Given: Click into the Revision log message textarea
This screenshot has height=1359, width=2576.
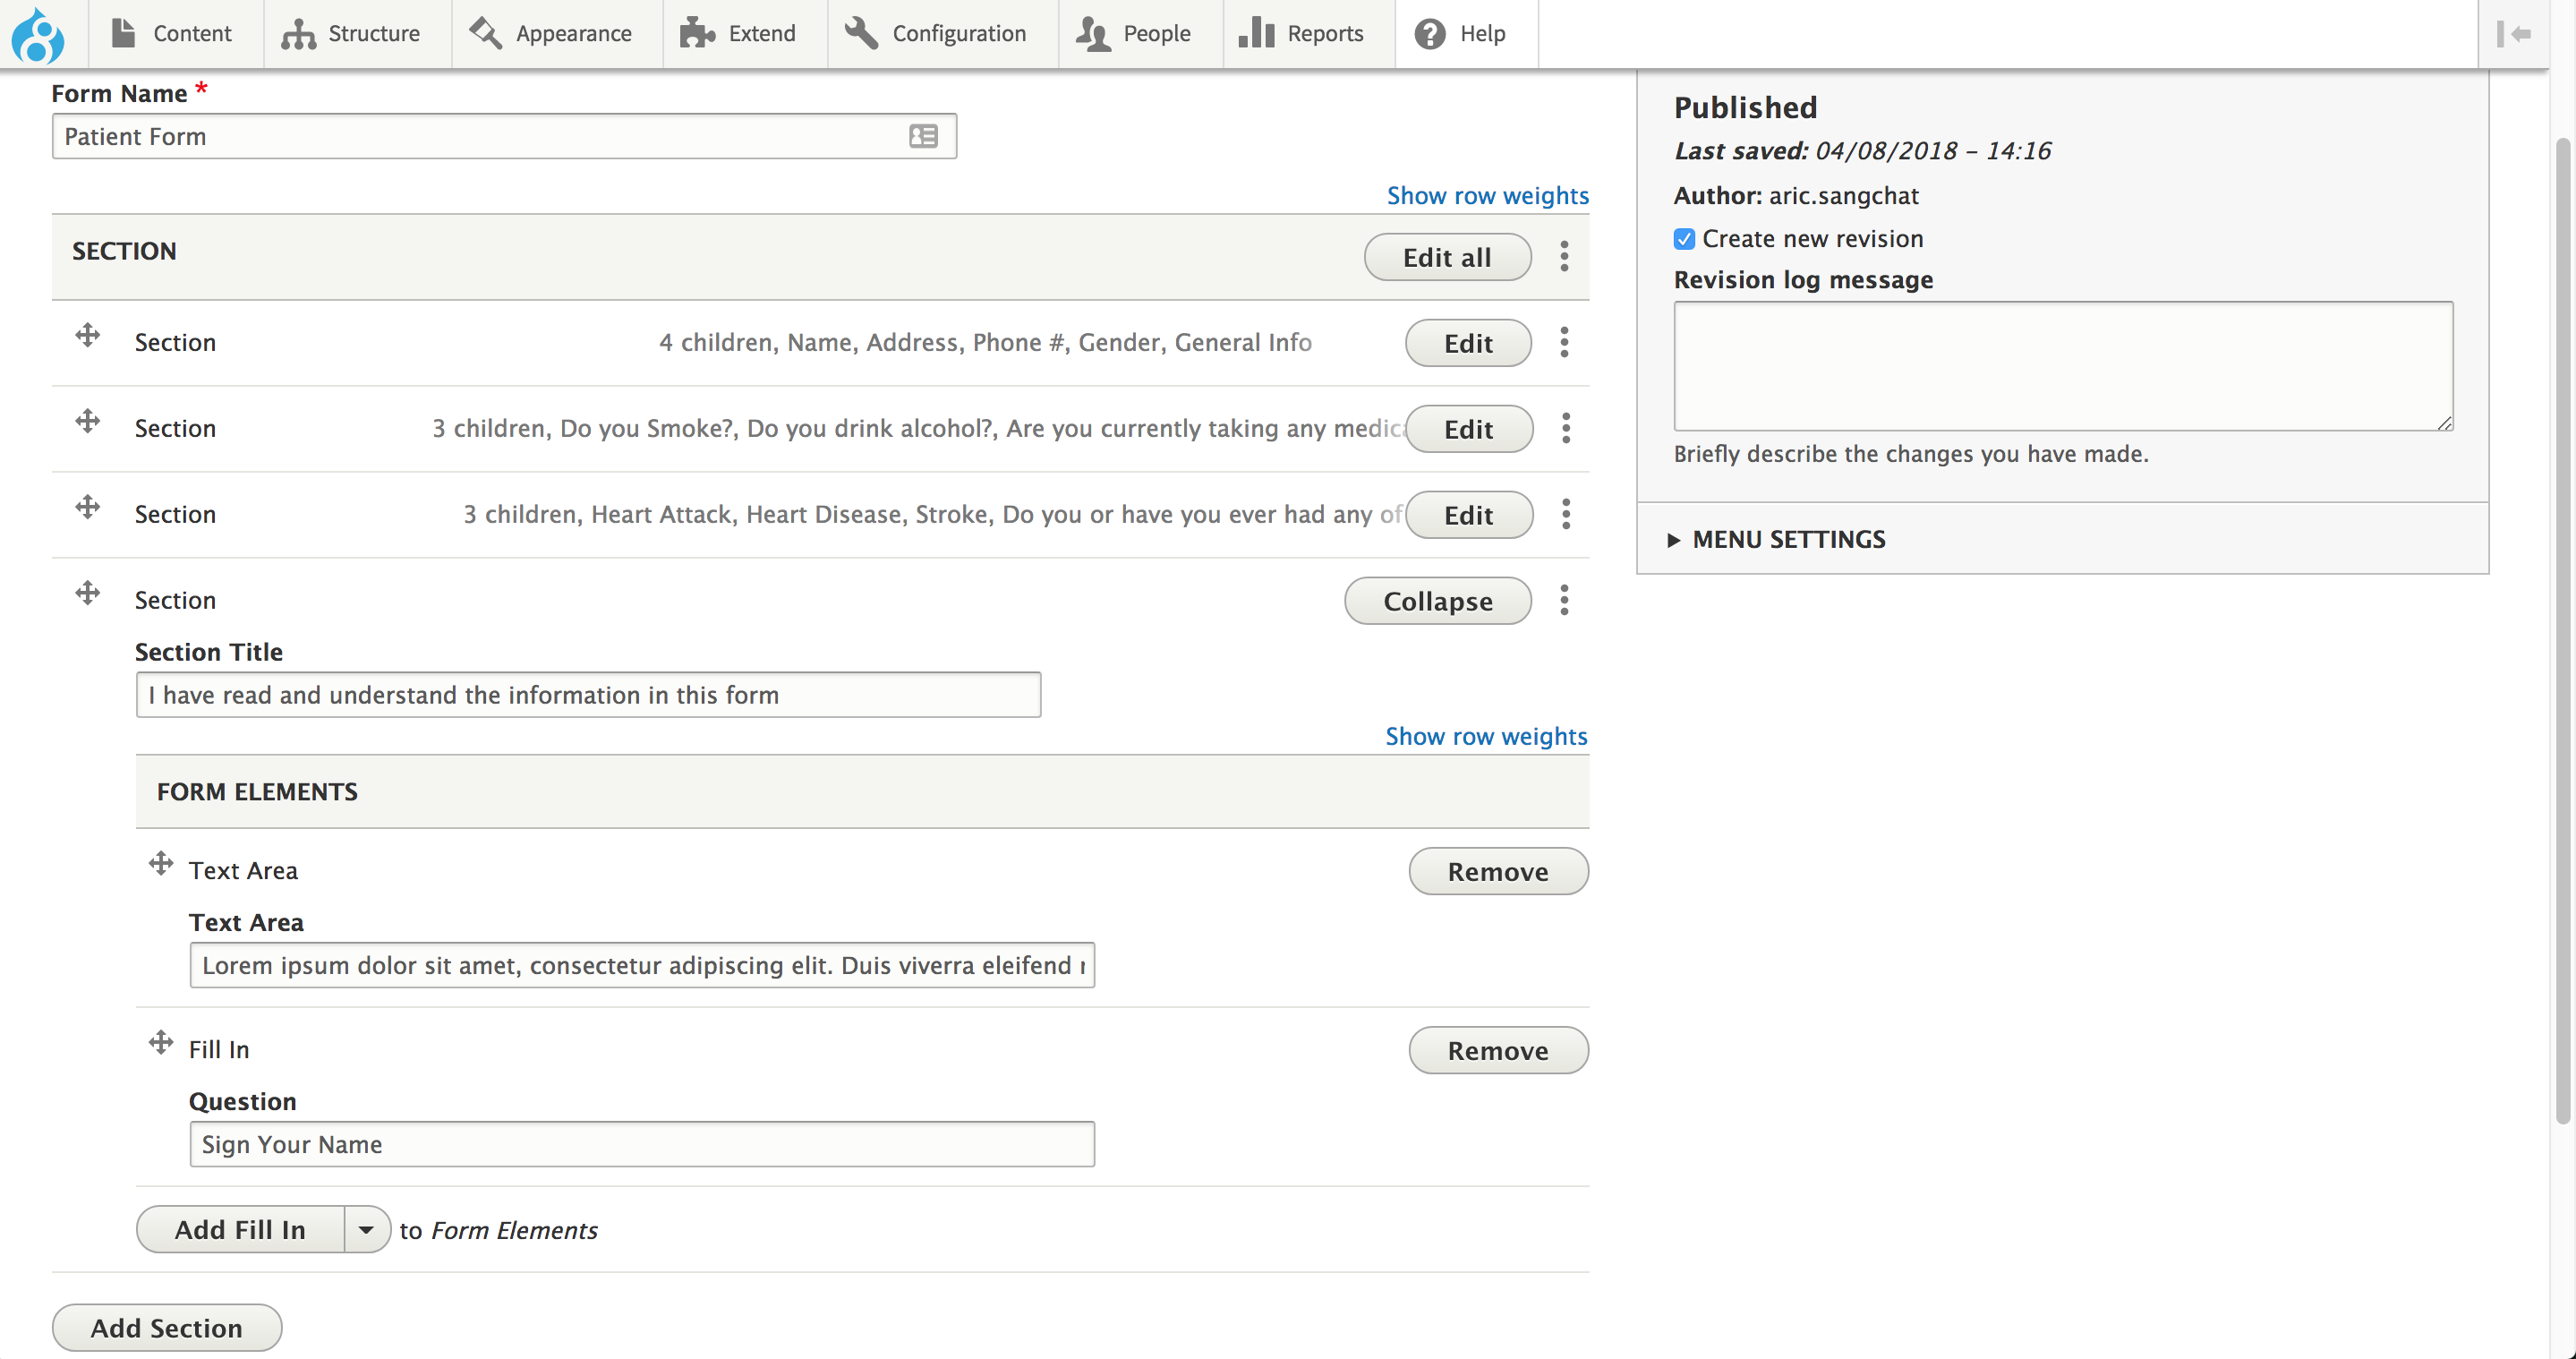Looking at the screenshot, I should pos(2062,366).
